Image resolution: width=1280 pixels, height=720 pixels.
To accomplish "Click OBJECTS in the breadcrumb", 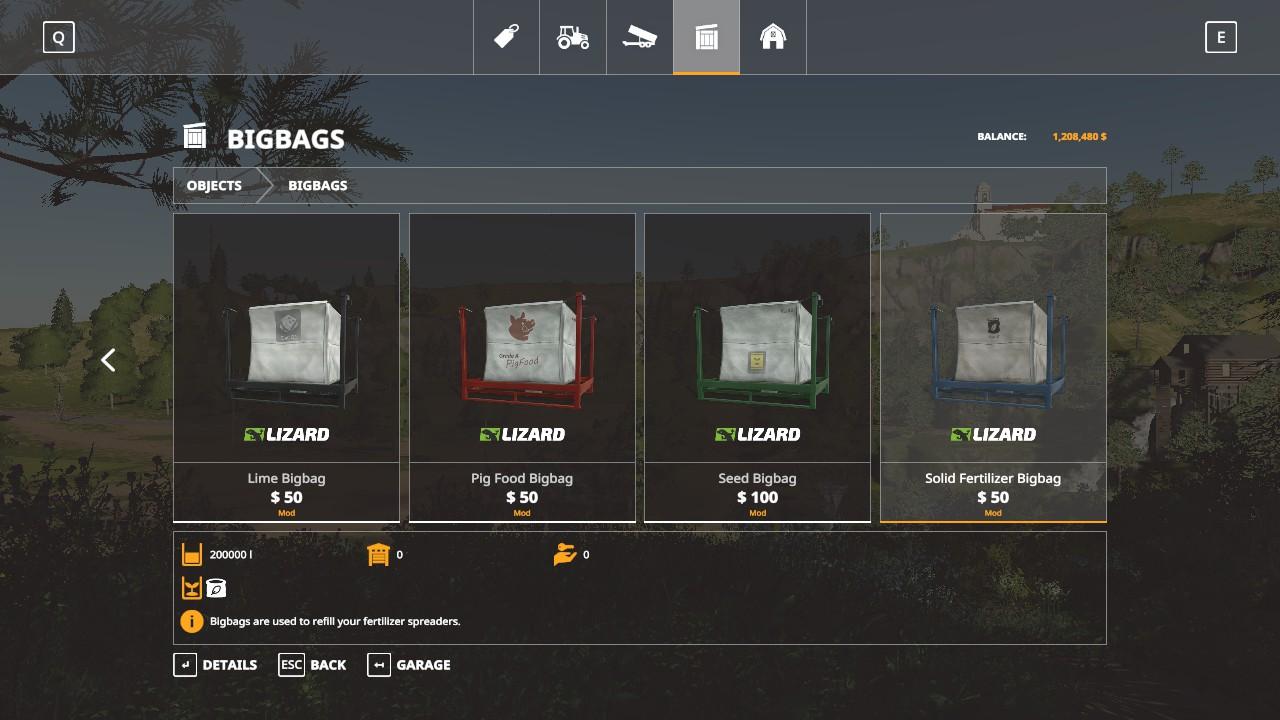I will 214,186.
